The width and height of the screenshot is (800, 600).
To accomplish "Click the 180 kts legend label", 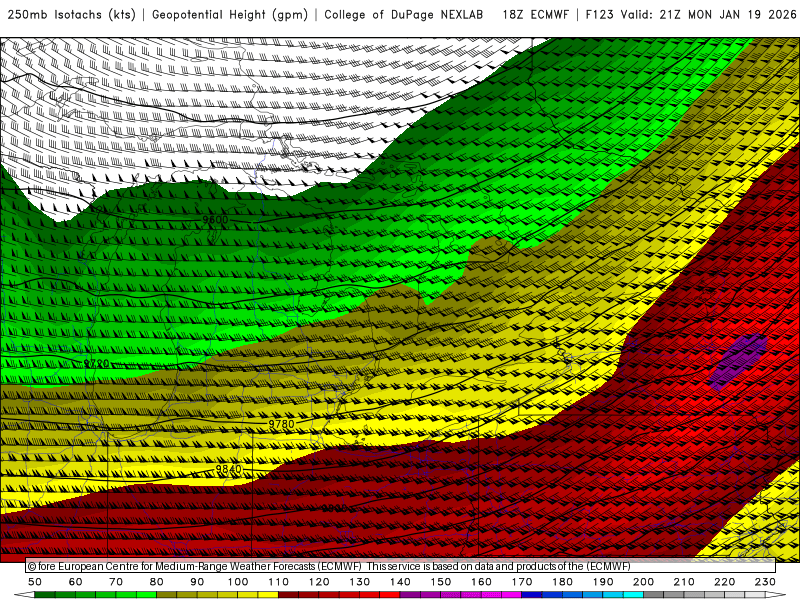I will (562, 582).
